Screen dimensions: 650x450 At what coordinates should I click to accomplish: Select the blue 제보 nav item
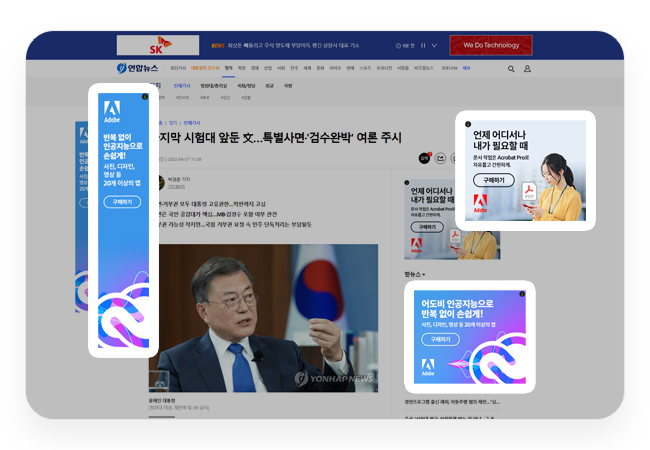(466, 68)
